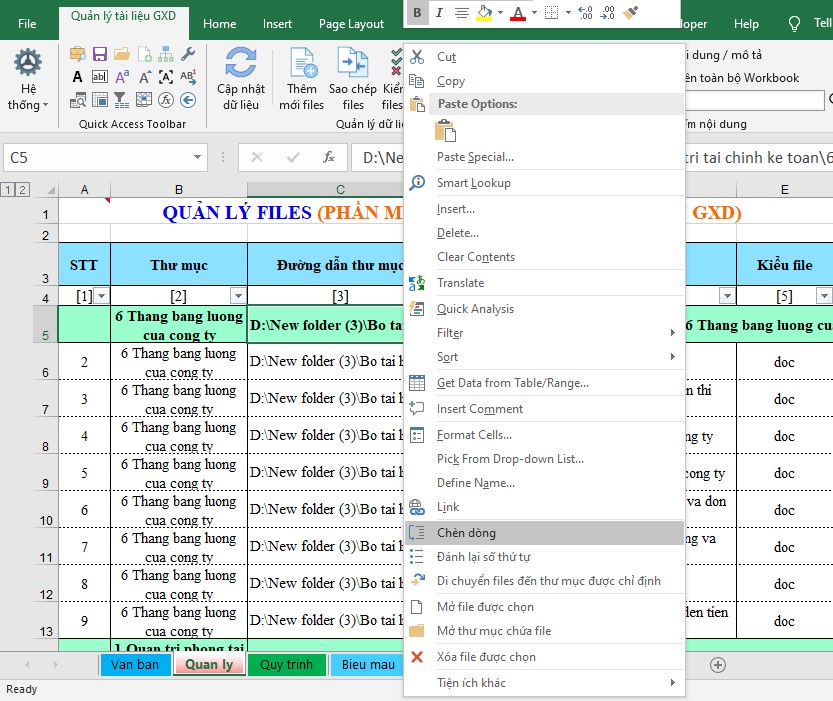
Task: Click the format painter brush icon
Action: (630, 13)
